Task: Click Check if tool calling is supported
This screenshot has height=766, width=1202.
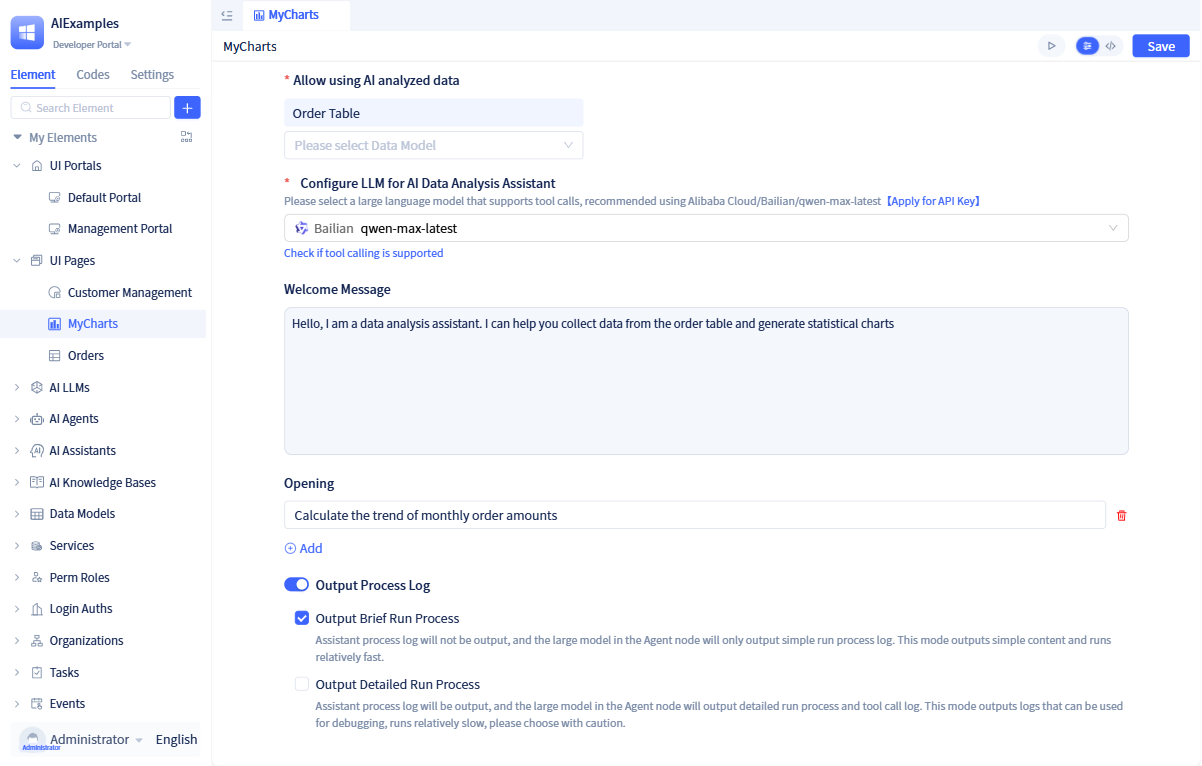Action: [363, 253]
